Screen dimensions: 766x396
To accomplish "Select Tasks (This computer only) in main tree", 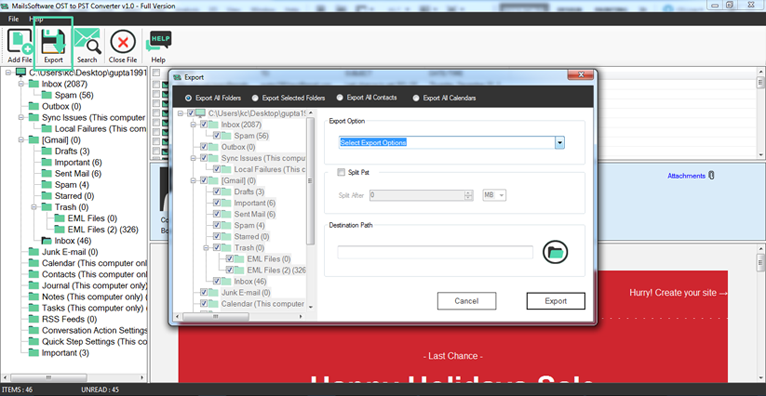I will (x=93, y=309).
